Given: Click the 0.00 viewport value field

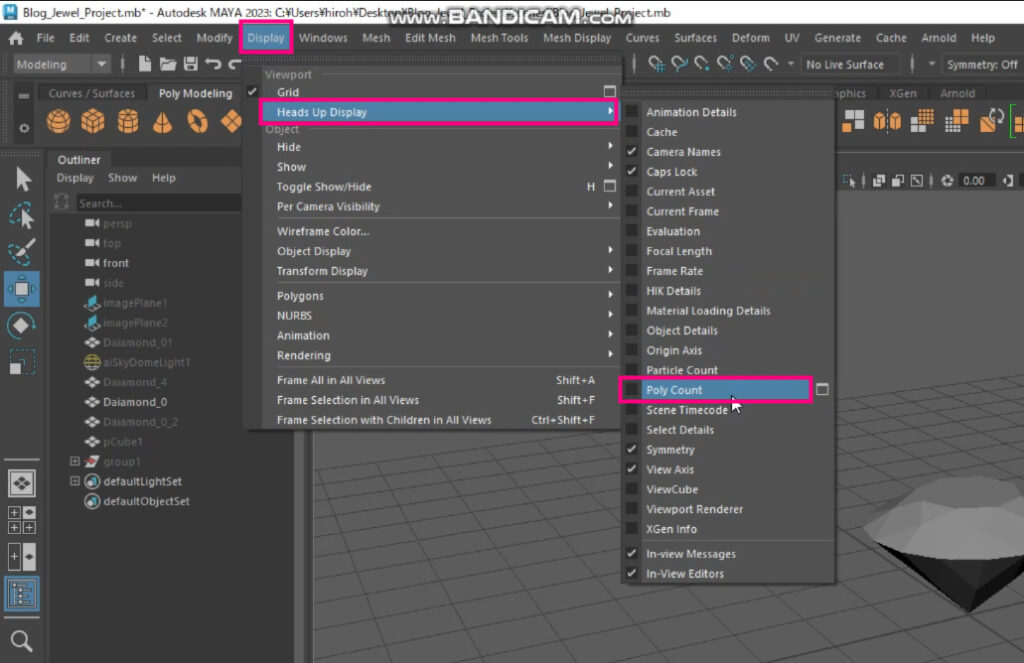Looking at the screenshot, I should (976, 180).
